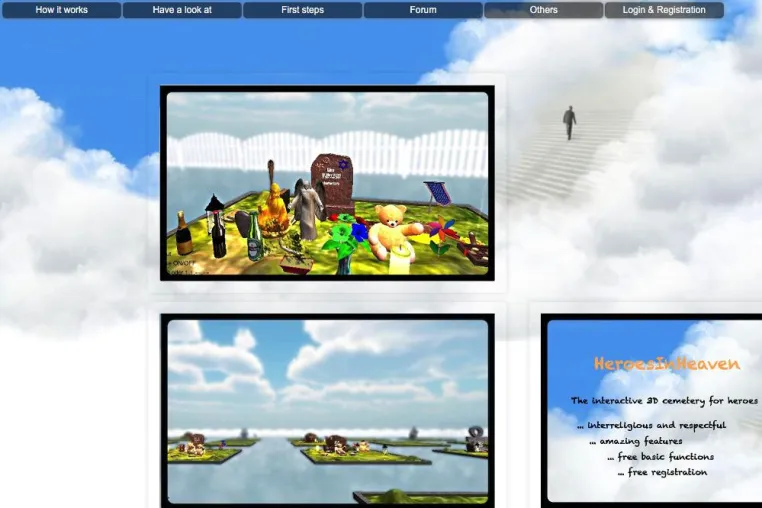Click the HeroesInHeaven intro slide
Screen dimensions: 762x508
[651, 411]
